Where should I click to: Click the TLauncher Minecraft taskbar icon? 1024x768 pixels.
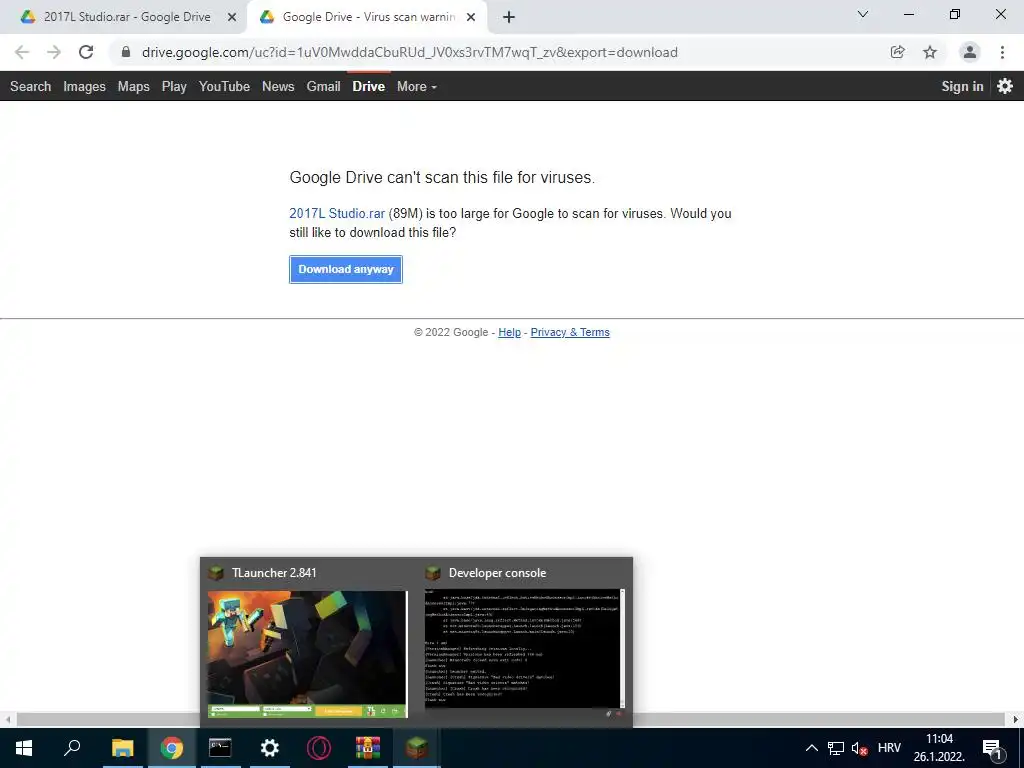point(417,748)
